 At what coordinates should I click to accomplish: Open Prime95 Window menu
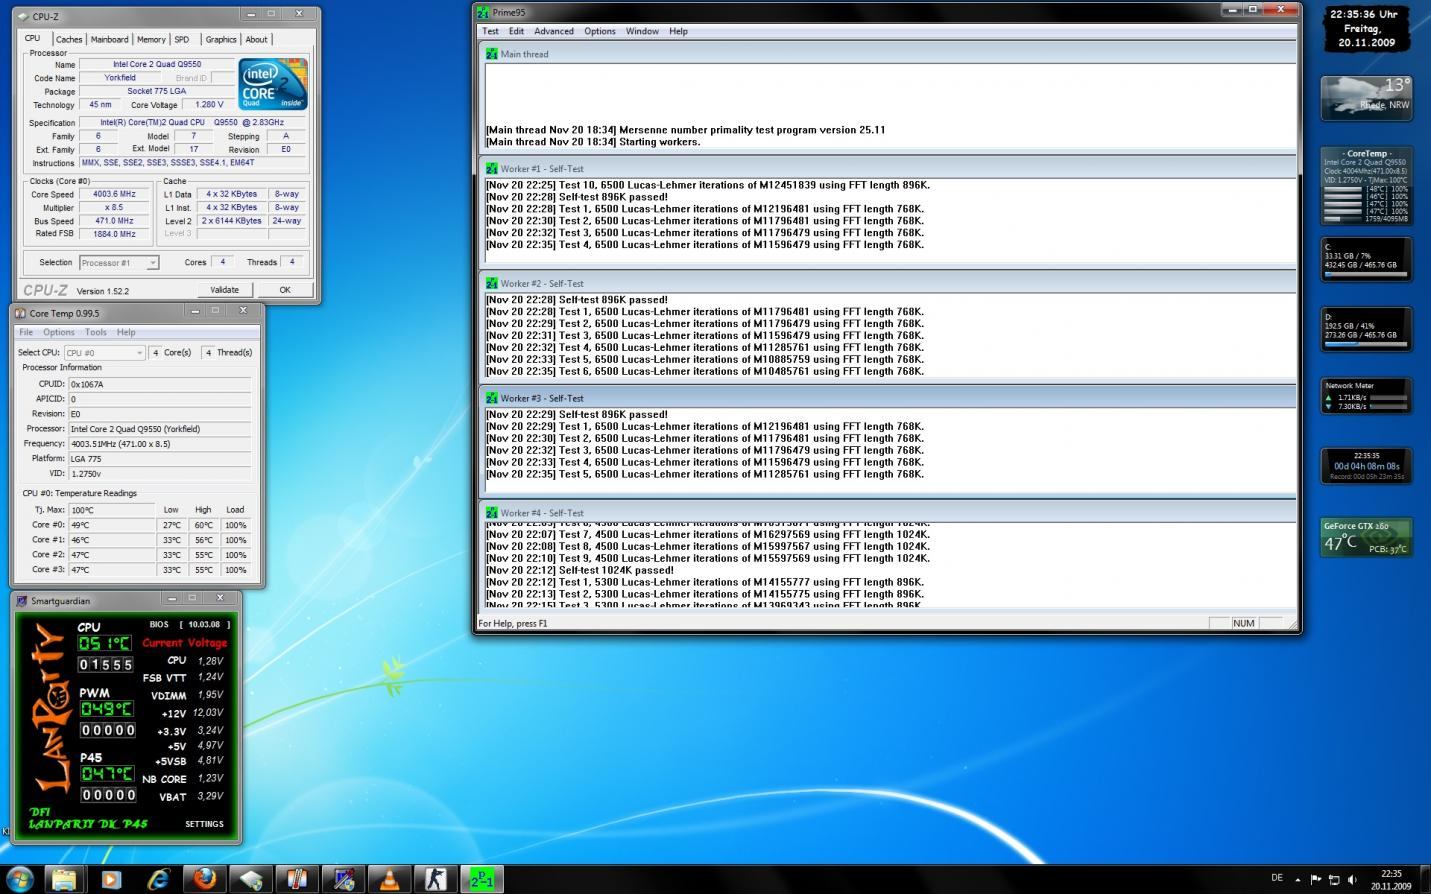(x=642, y=31)
